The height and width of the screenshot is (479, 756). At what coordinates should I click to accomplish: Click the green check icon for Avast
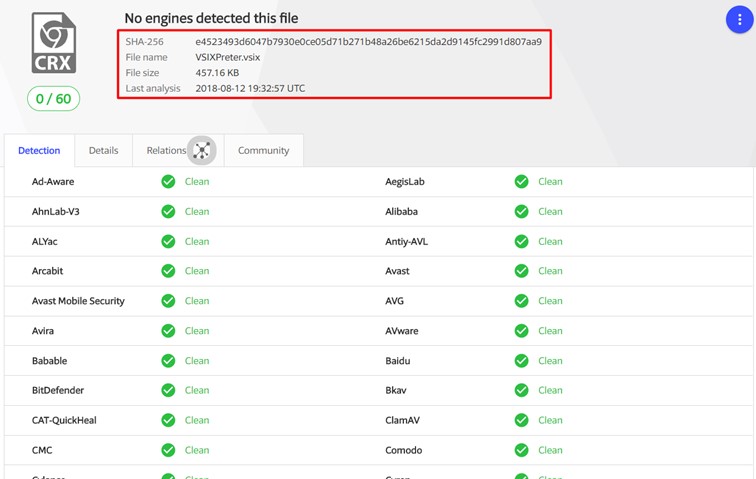pyautogui.click(x=521, y=271)
